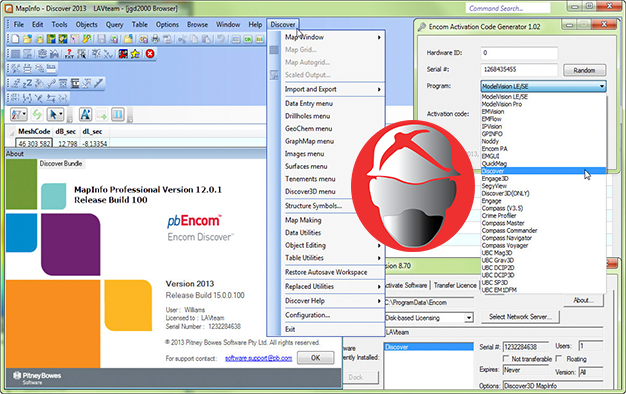Click the Command Search box
This screenshot has width=626, height=394.
pyautogui.click(x=507, y=8)
